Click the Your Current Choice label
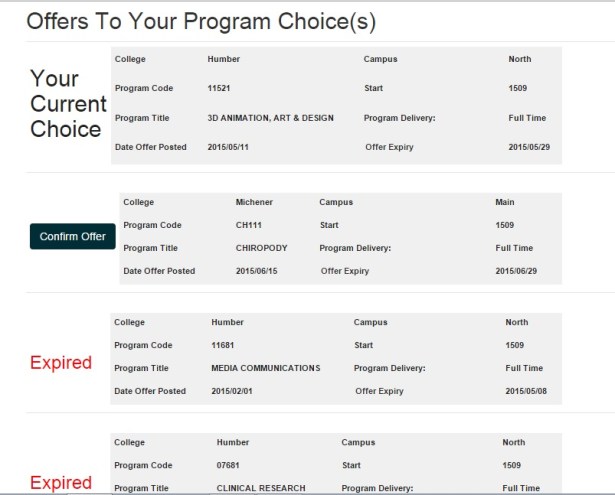Screen dimensions: 615x495 (67, 104)
